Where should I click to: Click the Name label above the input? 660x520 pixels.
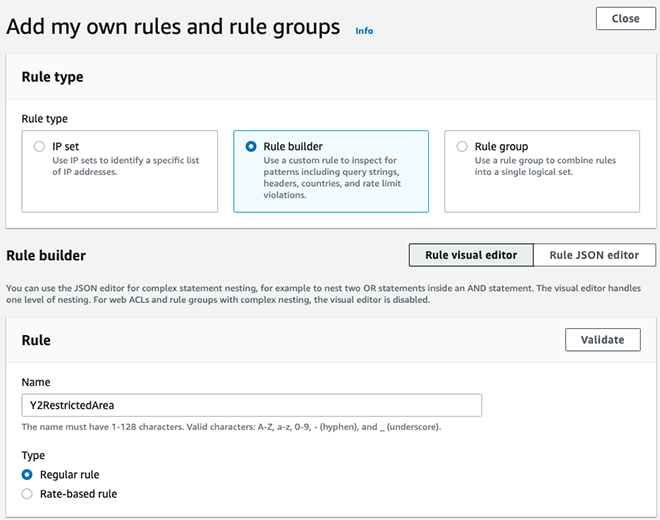coord(36,382)
